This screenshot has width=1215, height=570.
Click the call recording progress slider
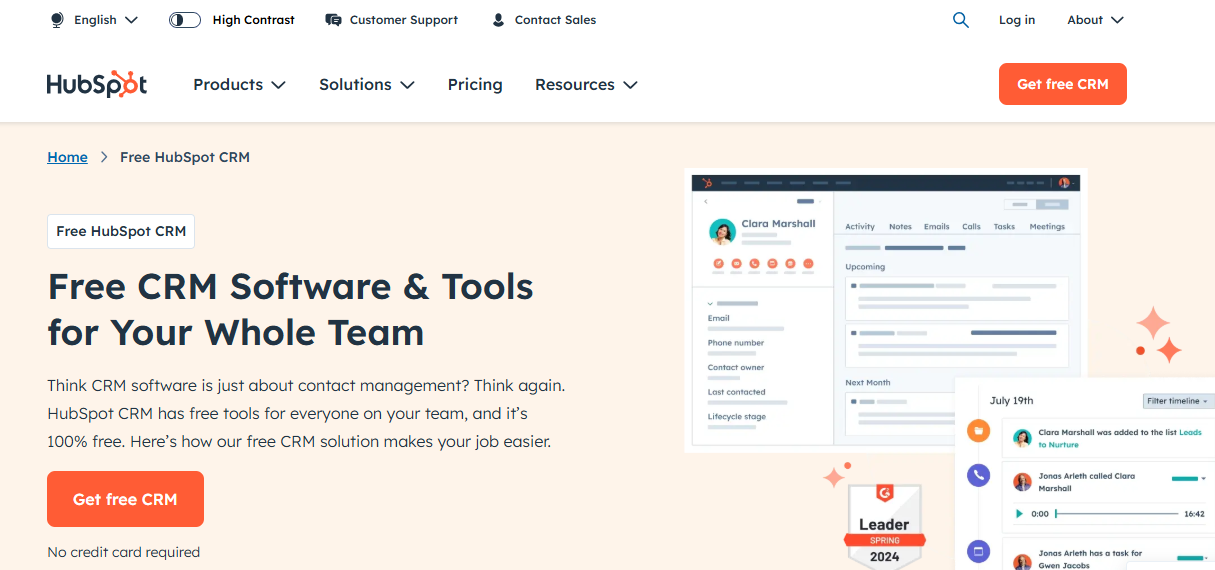click(x=1117, y=514)
